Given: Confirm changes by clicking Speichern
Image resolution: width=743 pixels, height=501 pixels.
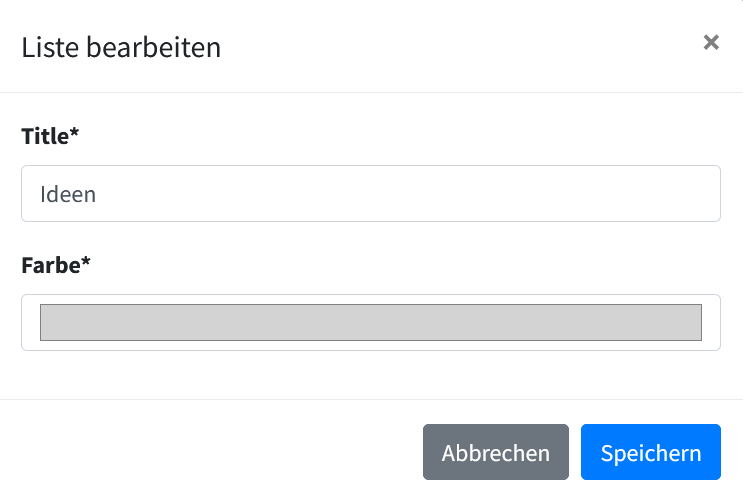Looking at the screenshot, I should 650,453.
